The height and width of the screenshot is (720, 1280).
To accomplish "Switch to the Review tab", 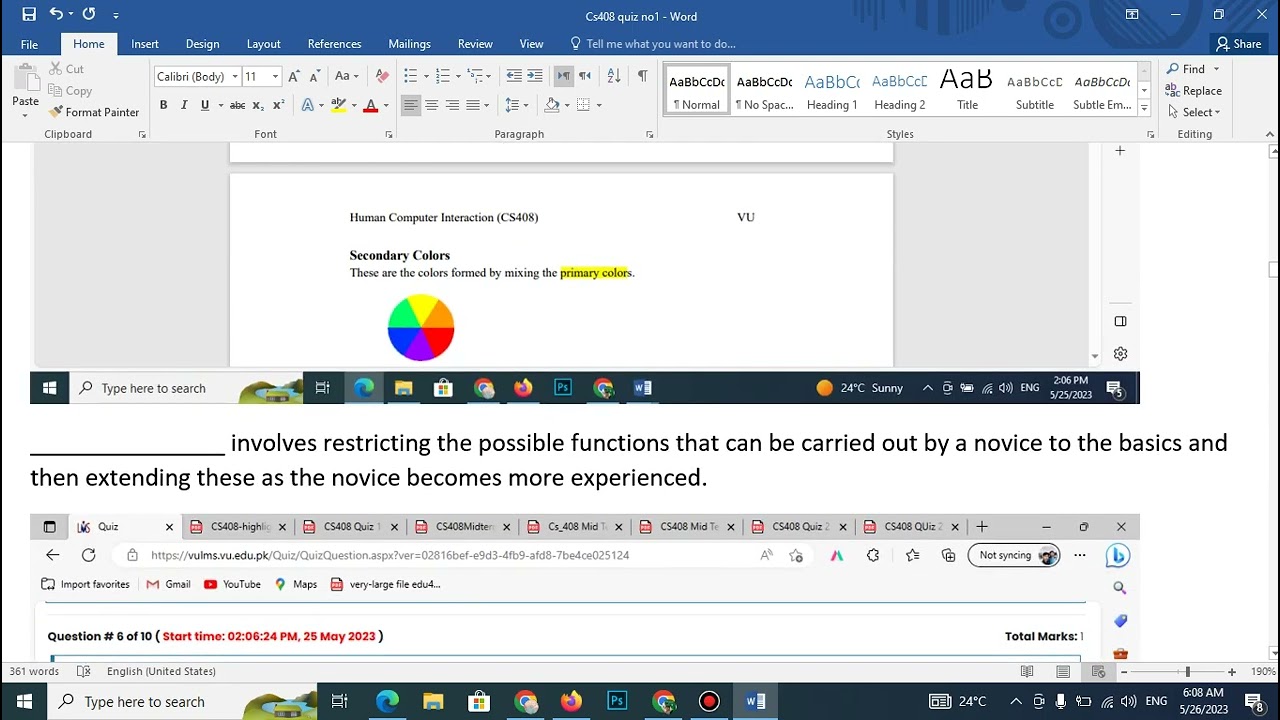I will 475,44.
